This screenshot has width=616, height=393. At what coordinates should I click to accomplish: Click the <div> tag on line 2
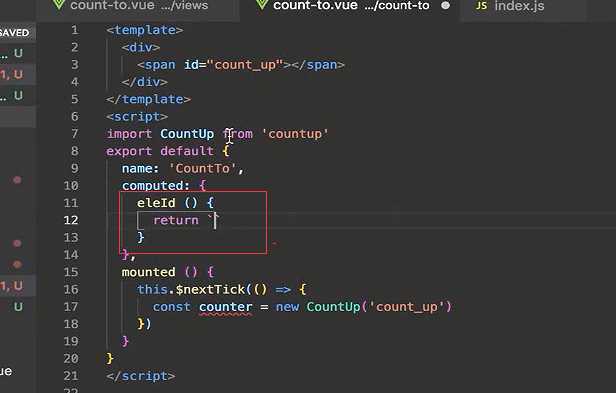pyautogui.click(x=141, y=47)
